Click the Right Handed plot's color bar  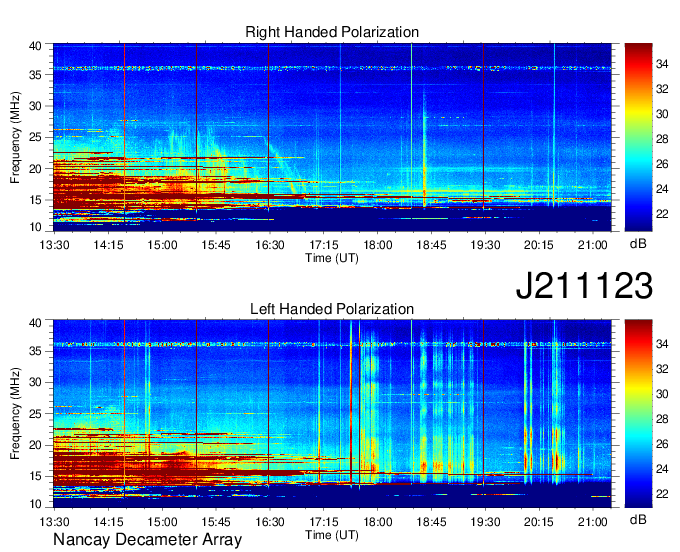pos(638,137)
